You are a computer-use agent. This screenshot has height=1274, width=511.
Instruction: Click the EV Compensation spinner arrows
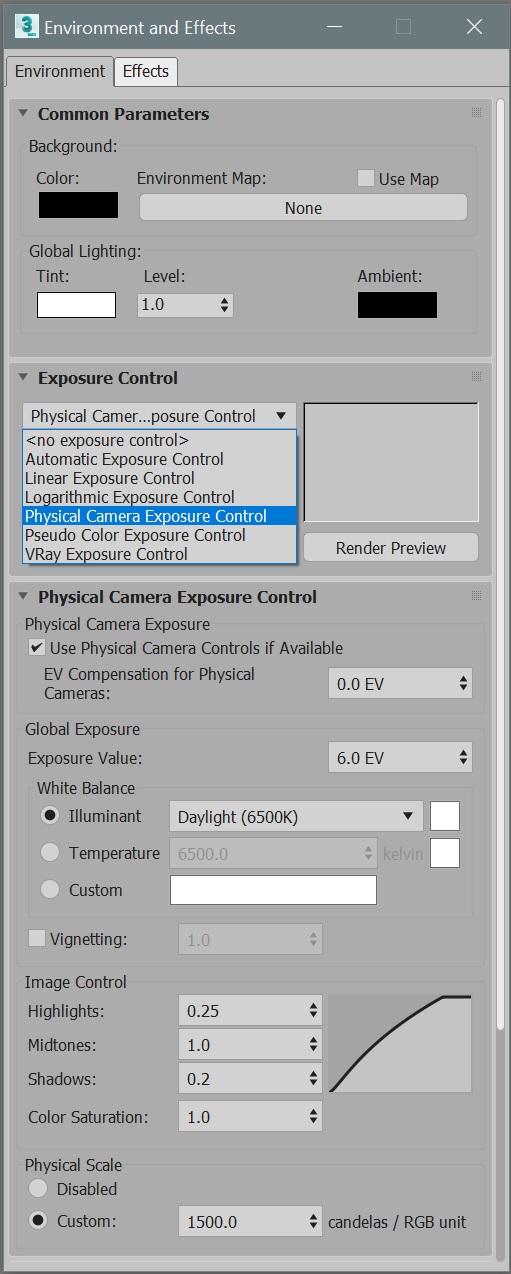463,684
